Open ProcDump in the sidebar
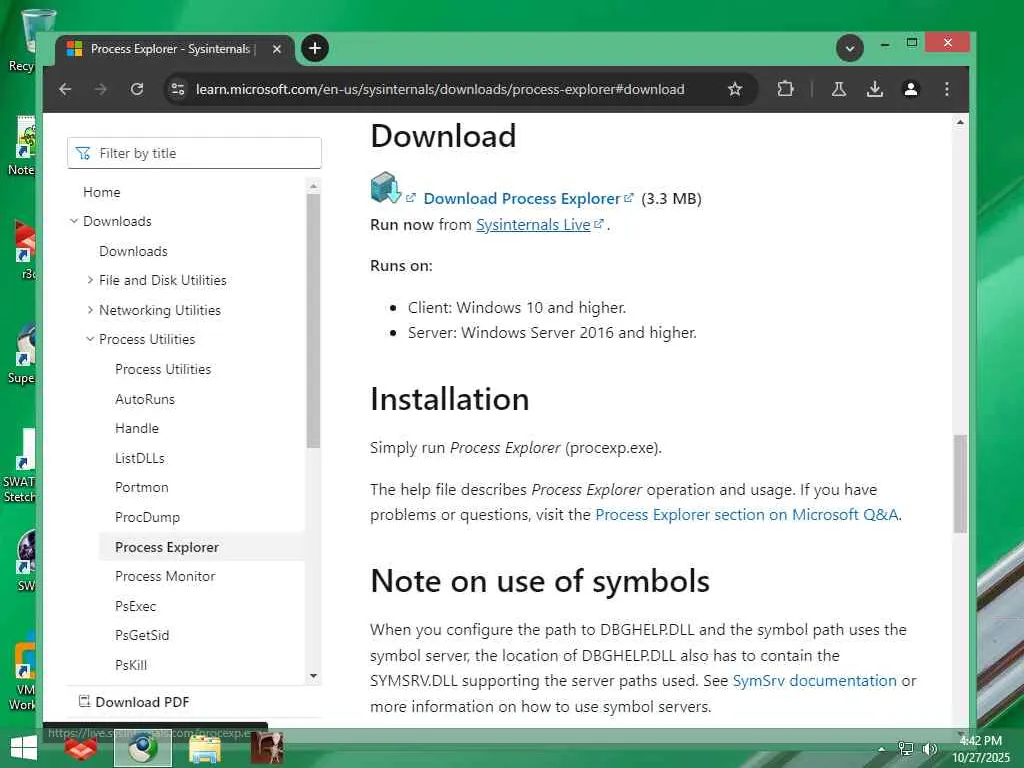This screenshot has width=1024, height=768. 148,517
